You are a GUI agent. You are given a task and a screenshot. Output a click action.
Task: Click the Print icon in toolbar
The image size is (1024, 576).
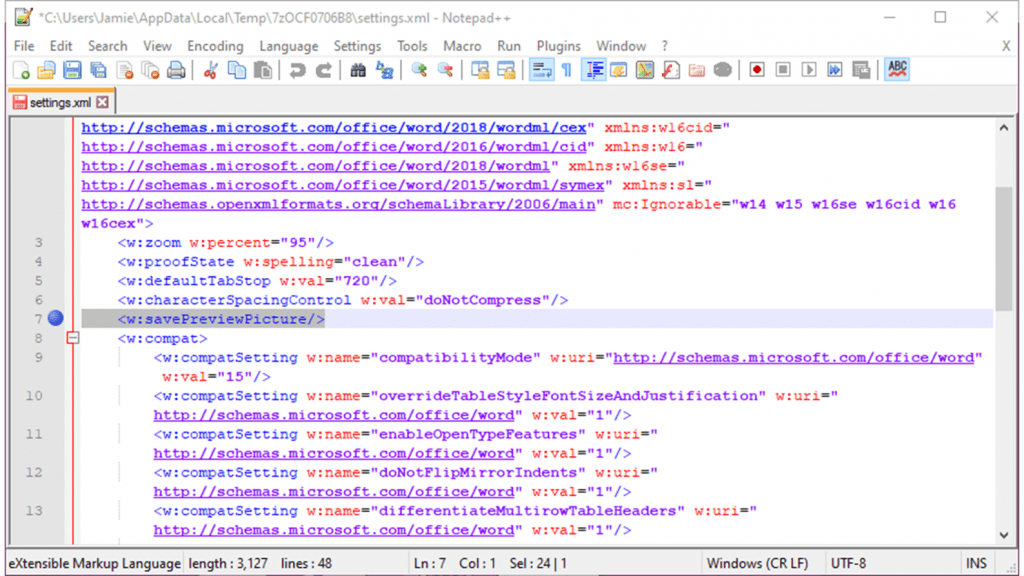(176, 70)
